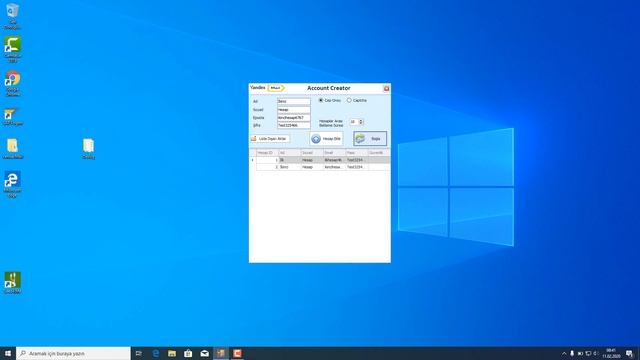Click the wait-time number spinner
The width and height of the screenshot is (640, 360).
356,122
